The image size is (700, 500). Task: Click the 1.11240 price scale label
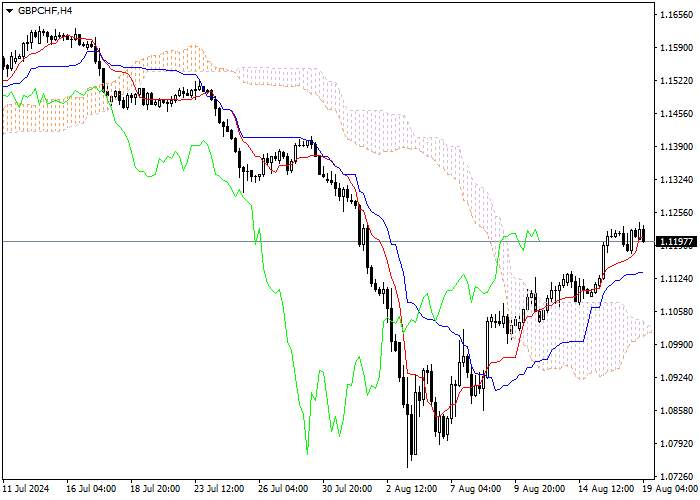tap(676, 279)
